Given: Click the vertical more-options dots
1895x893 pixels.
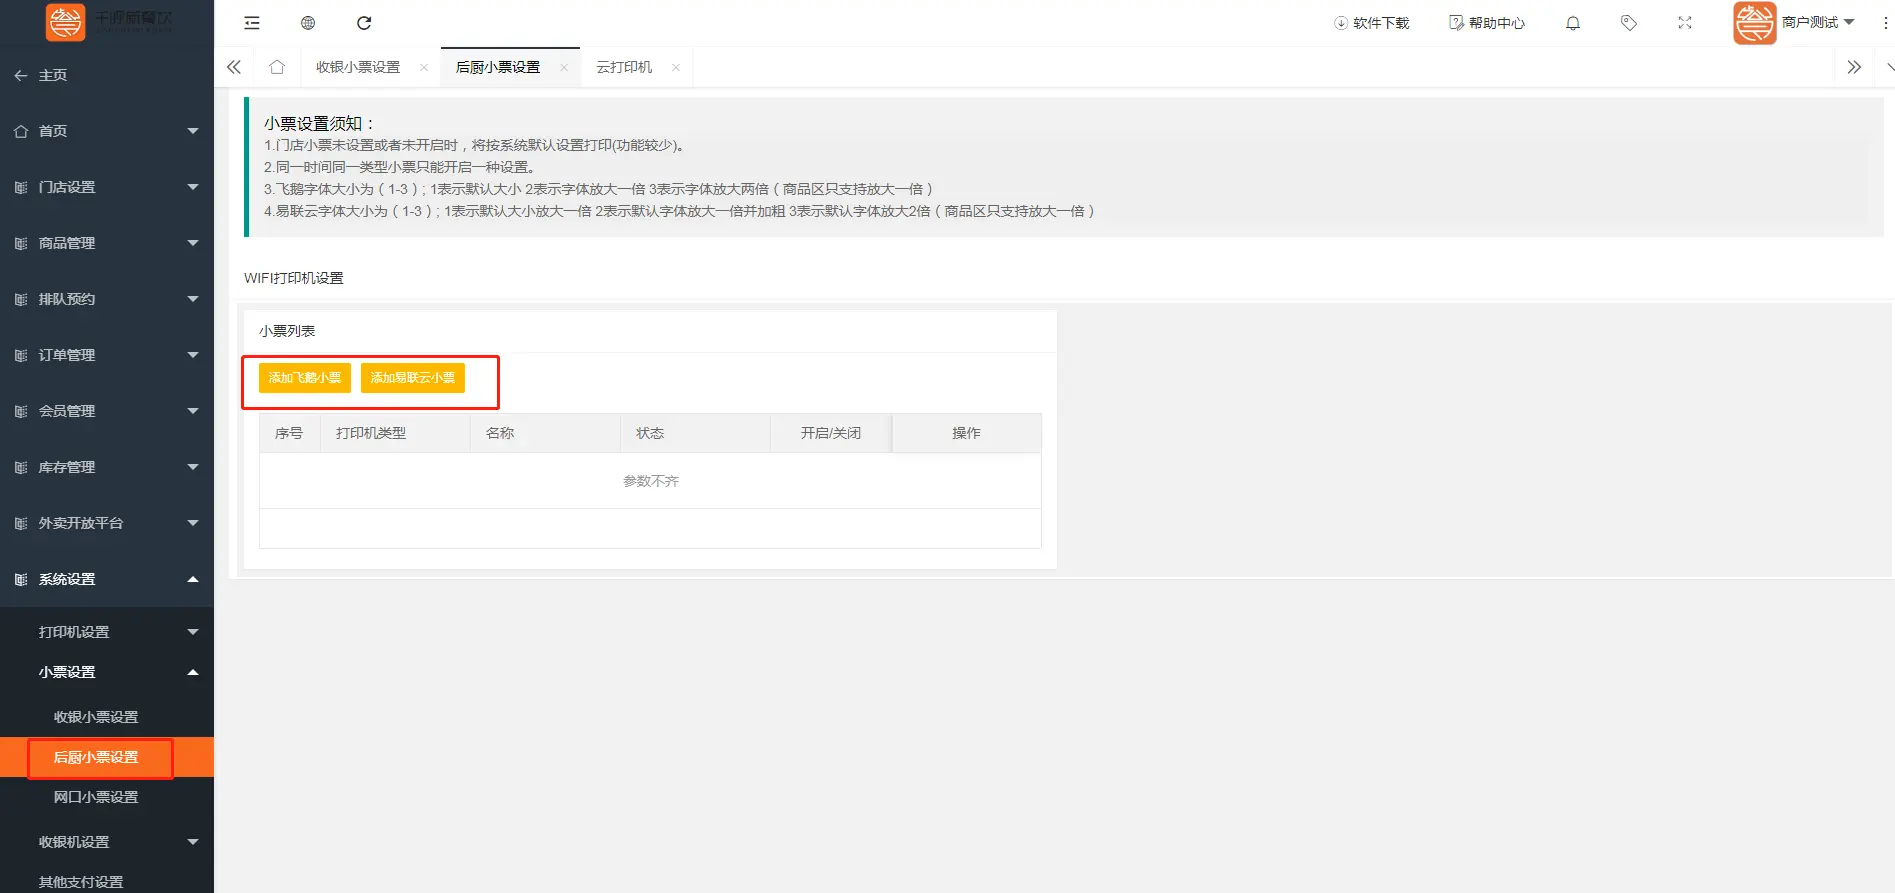Looking at the screenshot, I should 1886,23.
